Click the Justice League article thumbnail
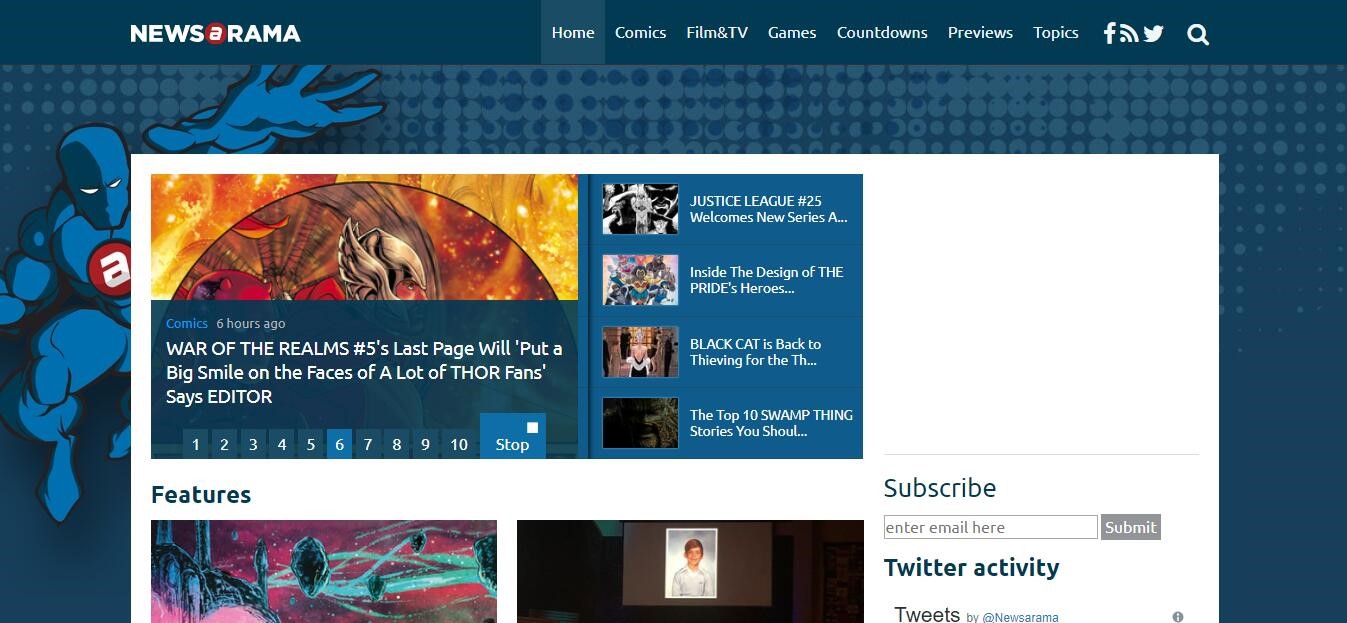The width and height of the screenshot is (1347, 623). point(640,209)
